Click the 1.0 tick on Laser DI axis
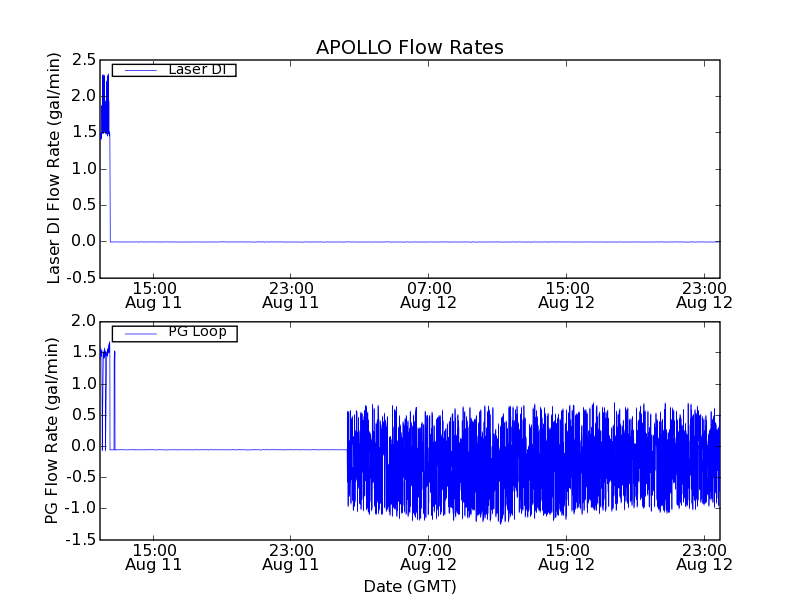800x600 pixels. click(84, 169)
